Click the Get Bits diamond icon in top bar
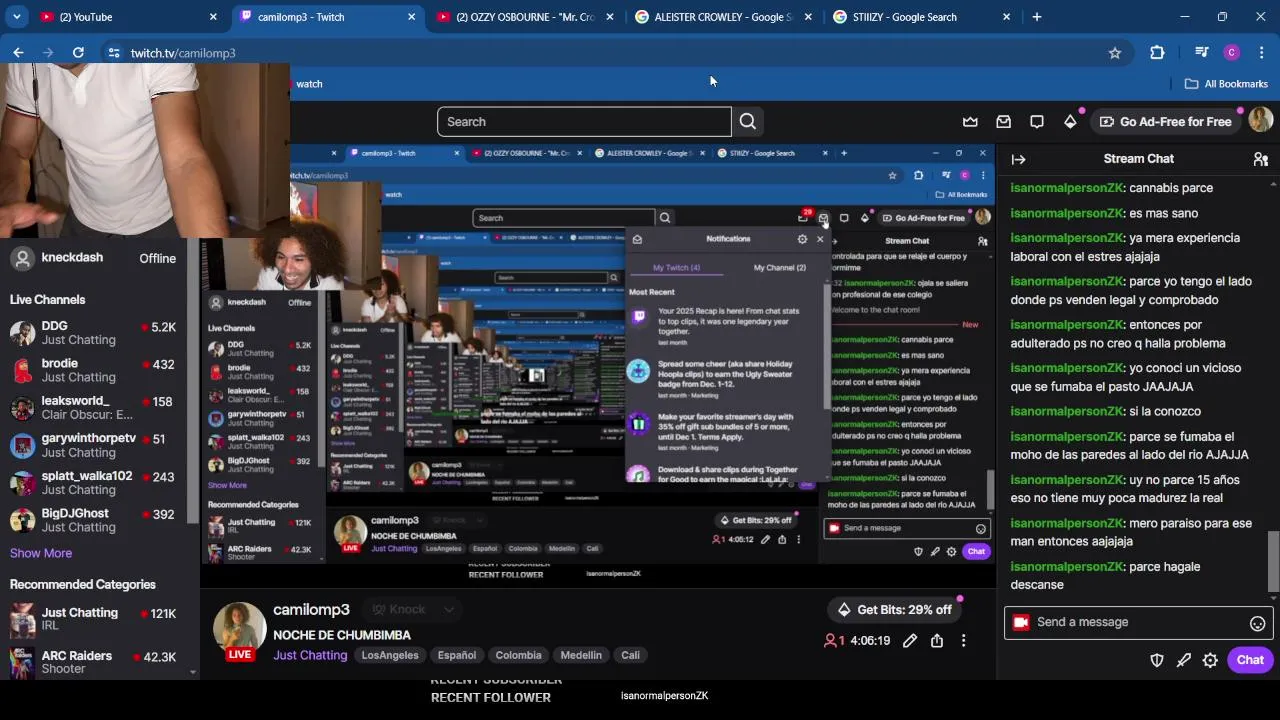 click(1070, 122)
